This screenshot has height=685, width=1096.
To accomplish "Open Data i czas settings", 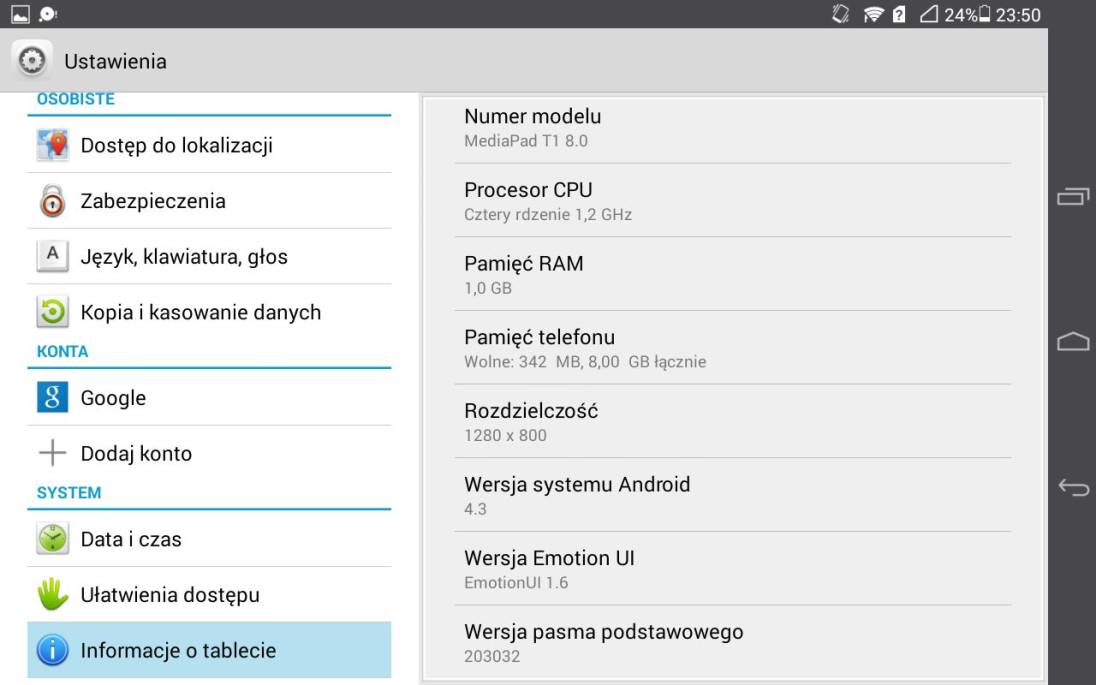I will coord(209,539).
